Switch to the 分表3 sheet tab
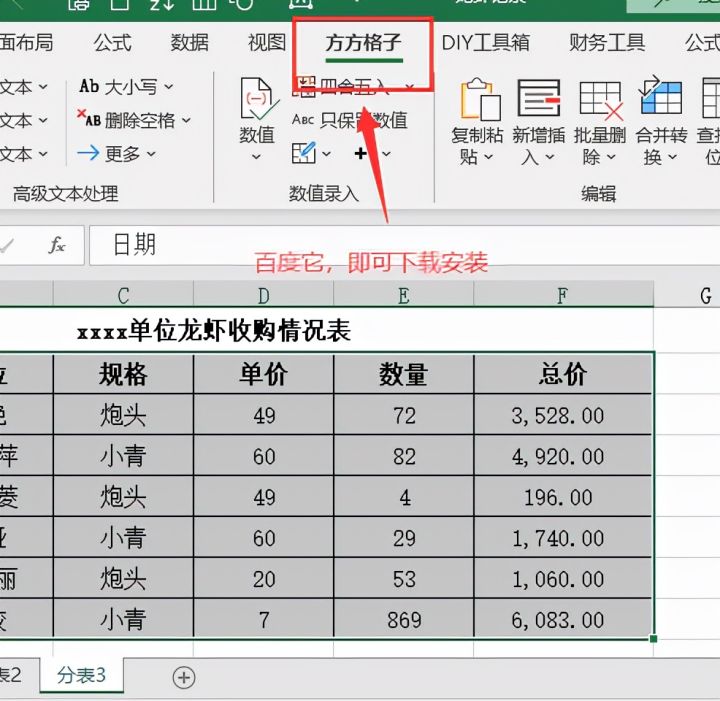Screen dimensions: 720x701 (82, 675)
